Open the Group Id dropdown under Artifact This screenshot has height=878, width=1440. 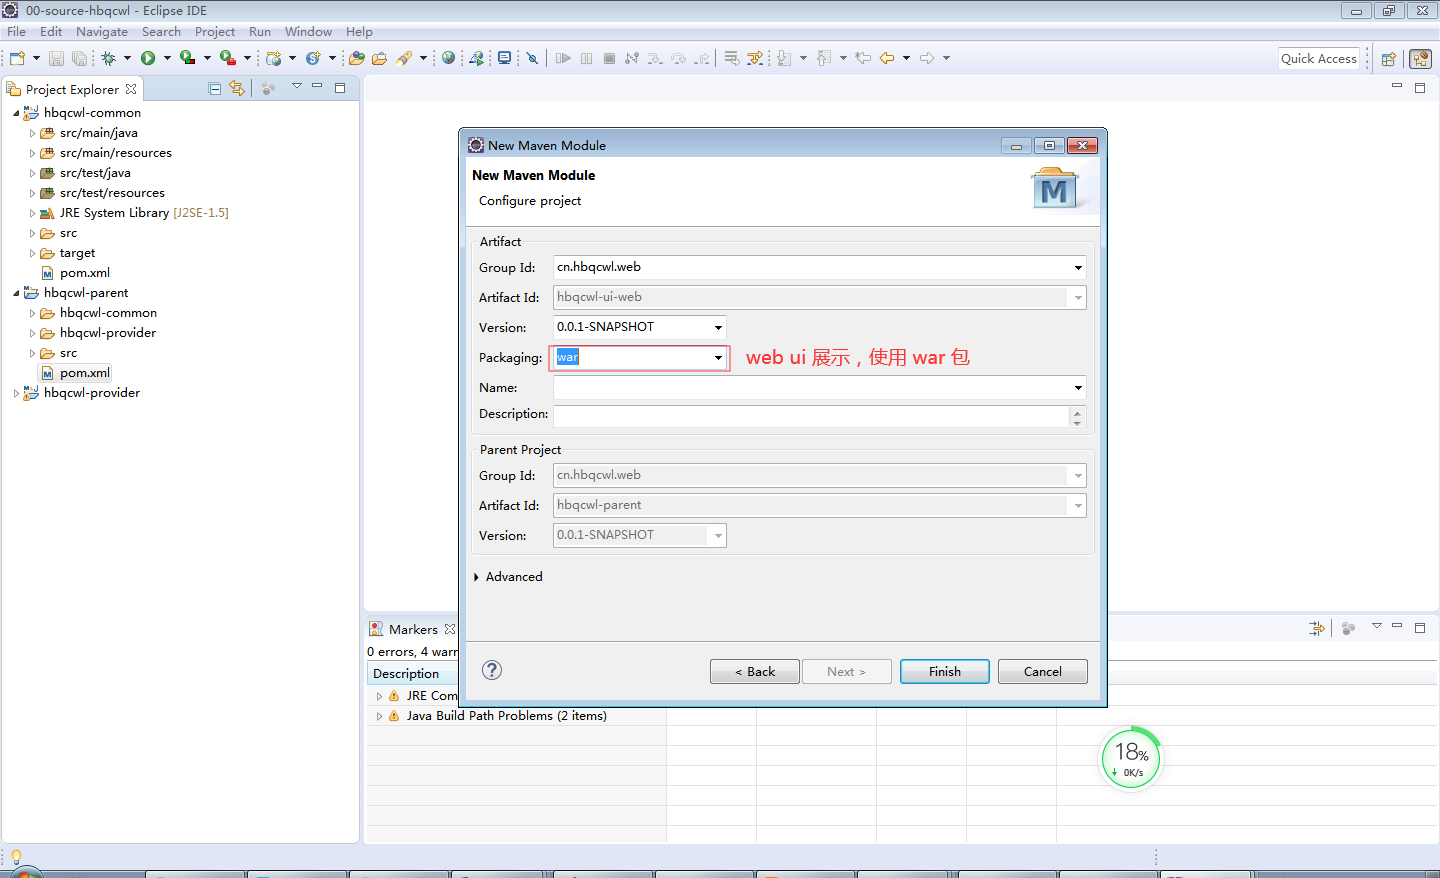click(1078, 267)
